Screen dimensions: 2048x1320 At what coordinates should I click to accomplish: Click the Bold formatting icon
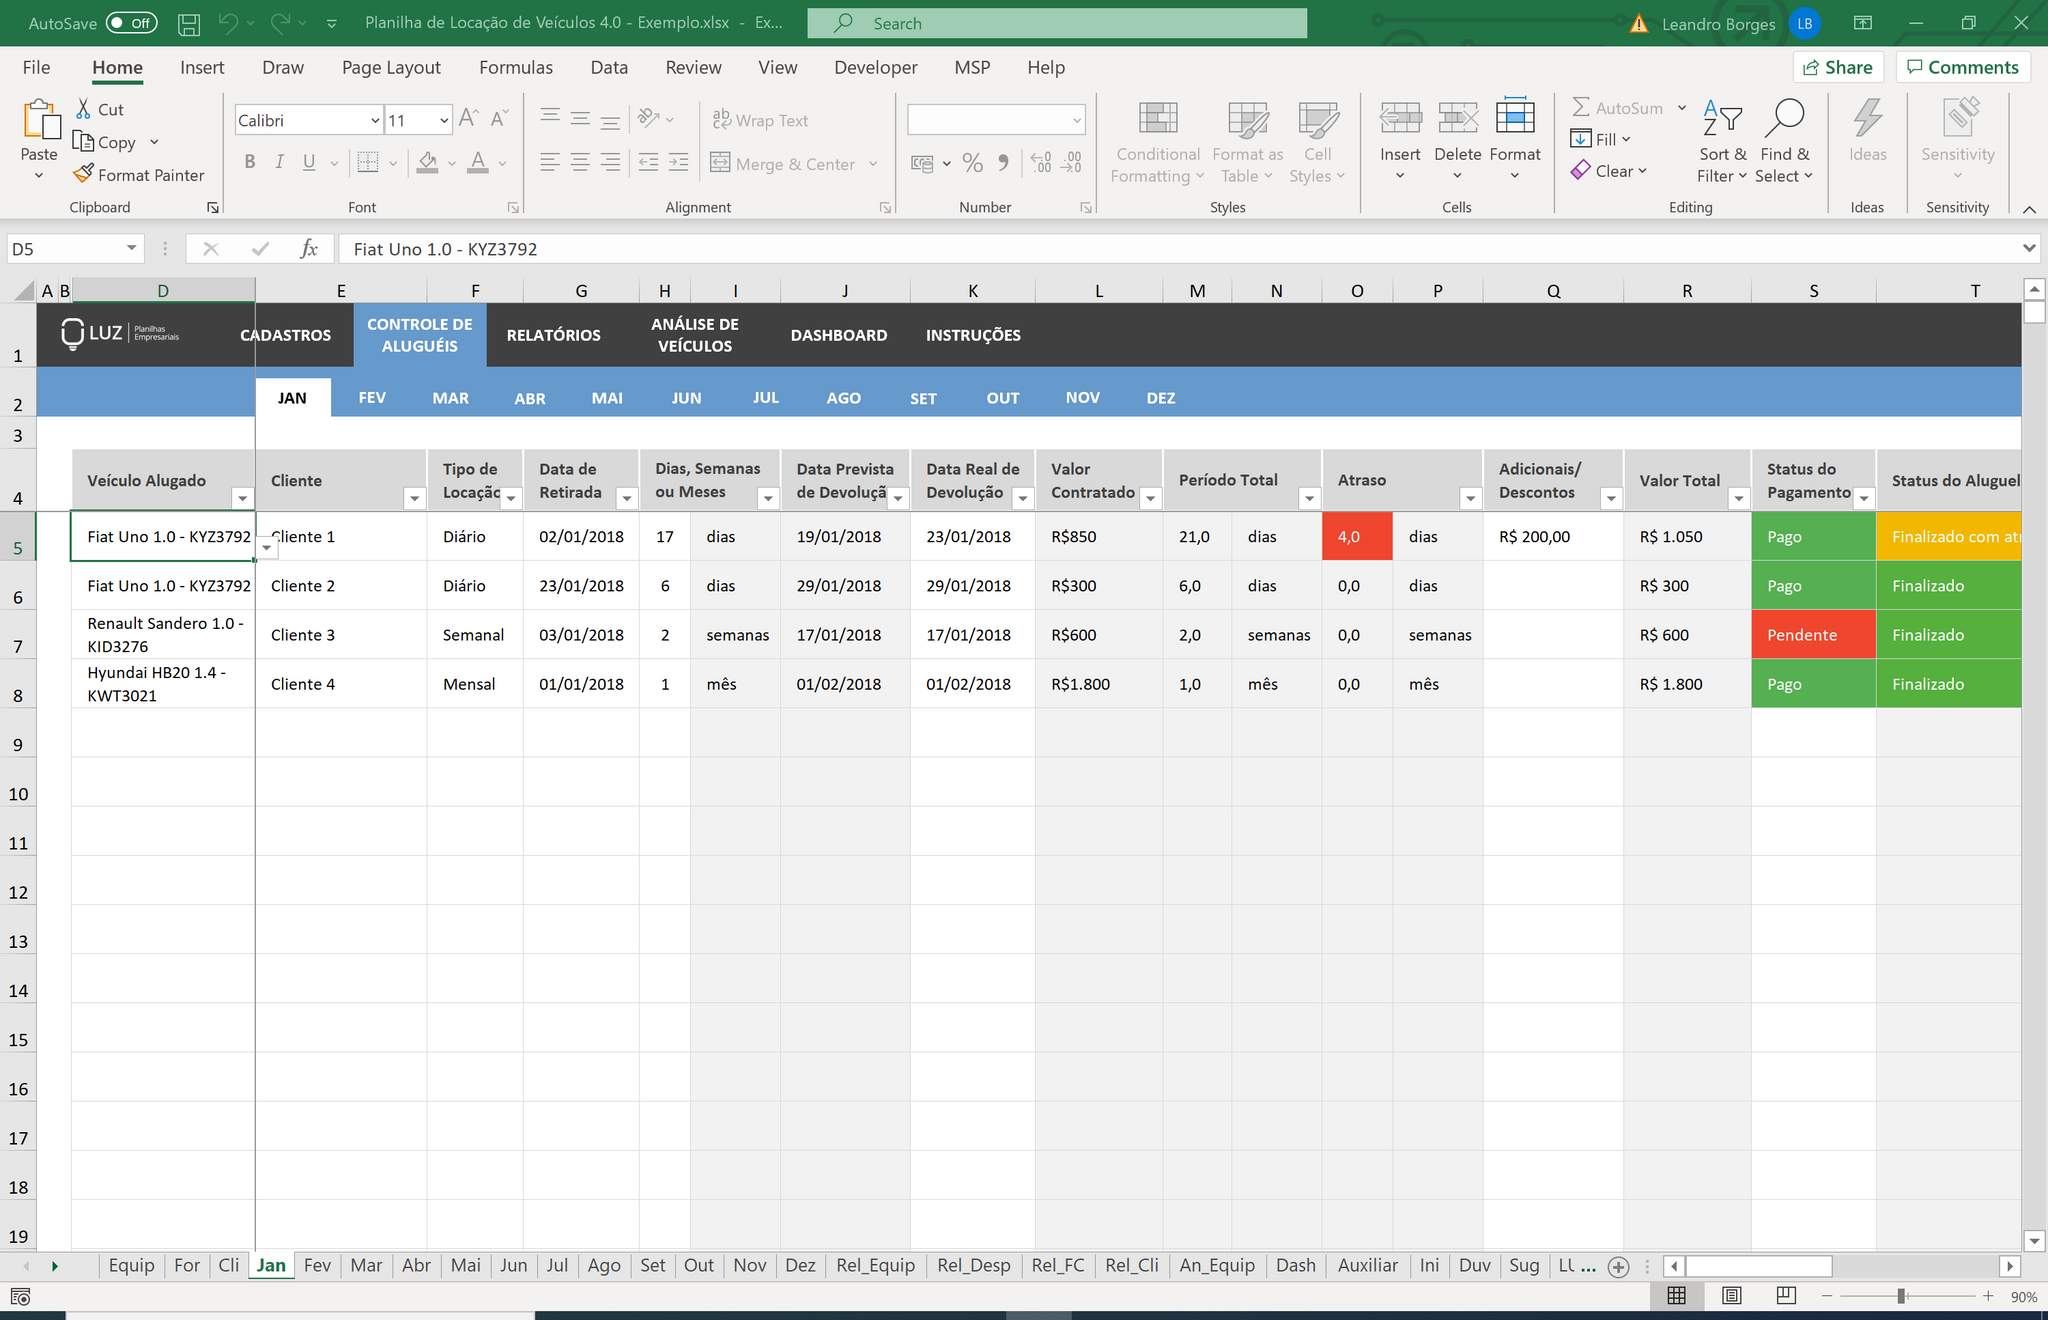pyautogui.click(x=250, y=162)
